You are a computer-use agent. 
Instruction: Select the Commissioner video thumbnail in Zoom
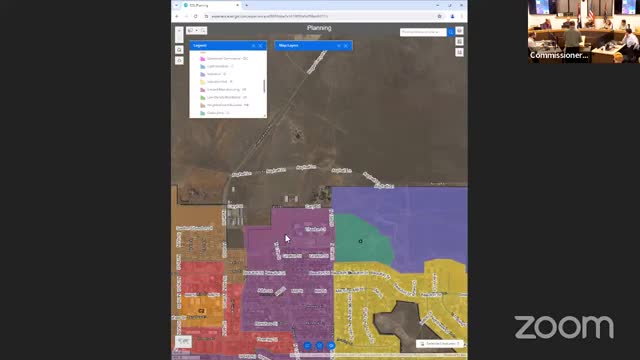click(584, 31)
